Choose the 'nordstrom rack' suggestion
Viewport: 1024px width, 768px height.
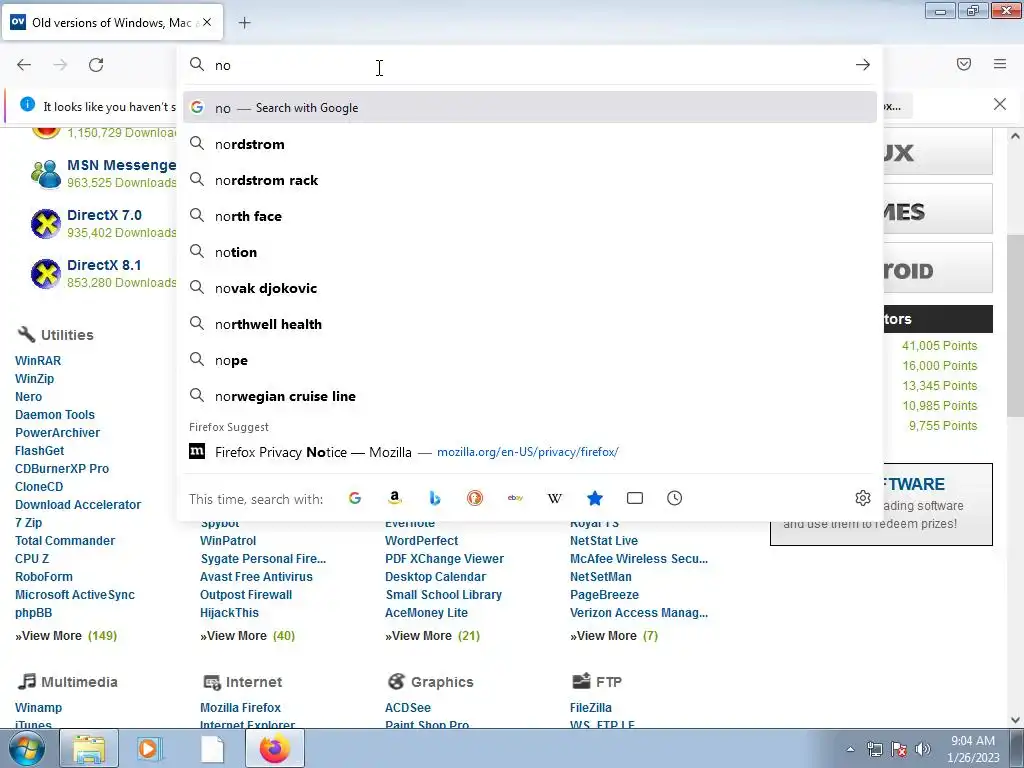coord(530,180)
